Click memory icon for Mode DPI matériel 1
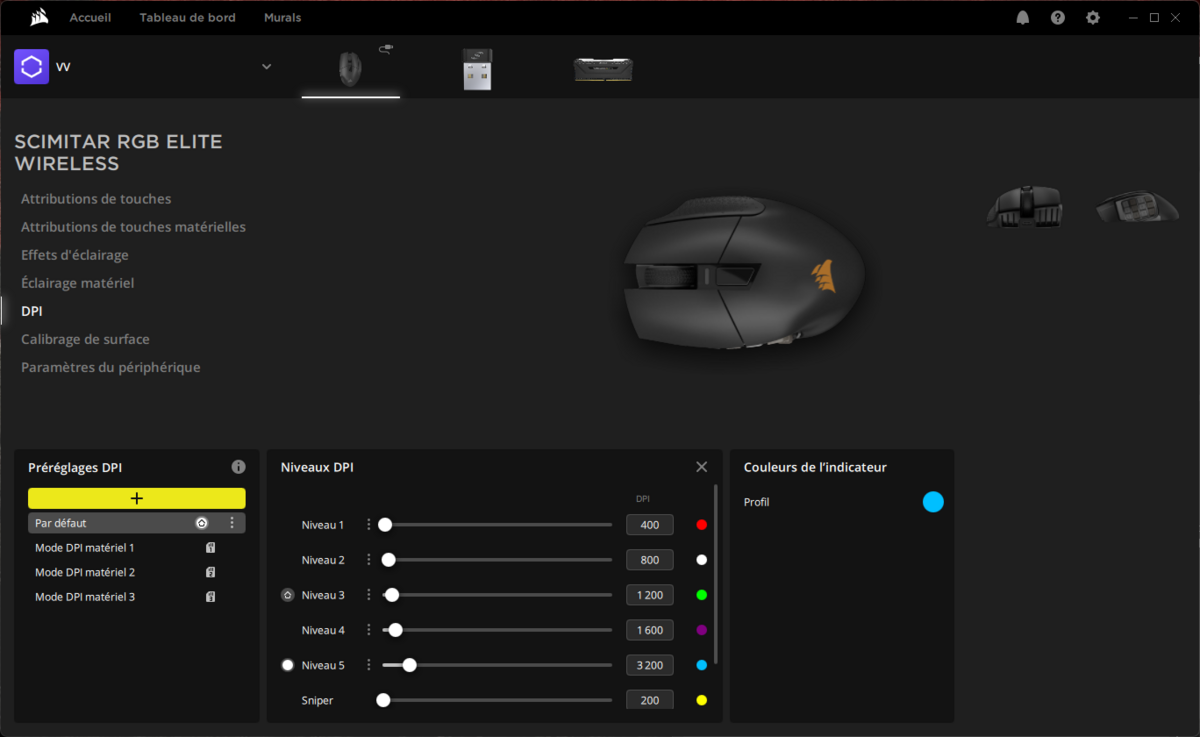The width and height of the screenshot is (1200, 737). pyautogui.click(x=211, y=548)
